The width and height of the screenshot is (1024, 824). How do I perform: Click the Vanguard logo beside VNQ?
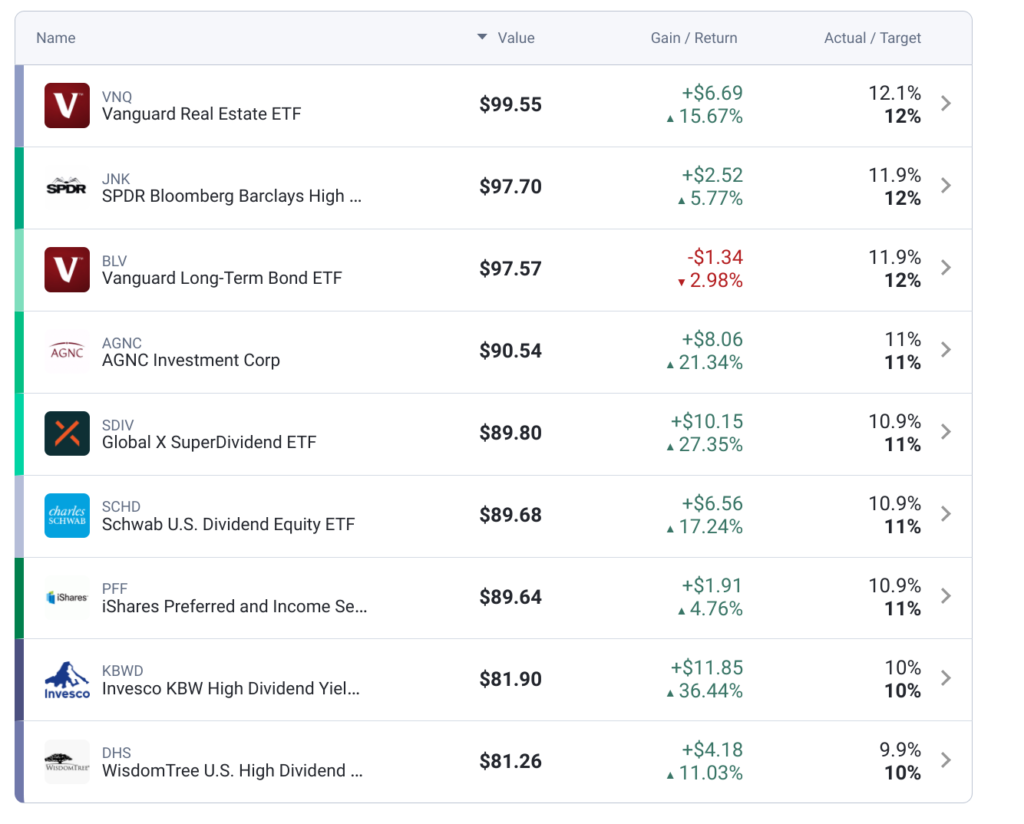[x=67, y=105]
